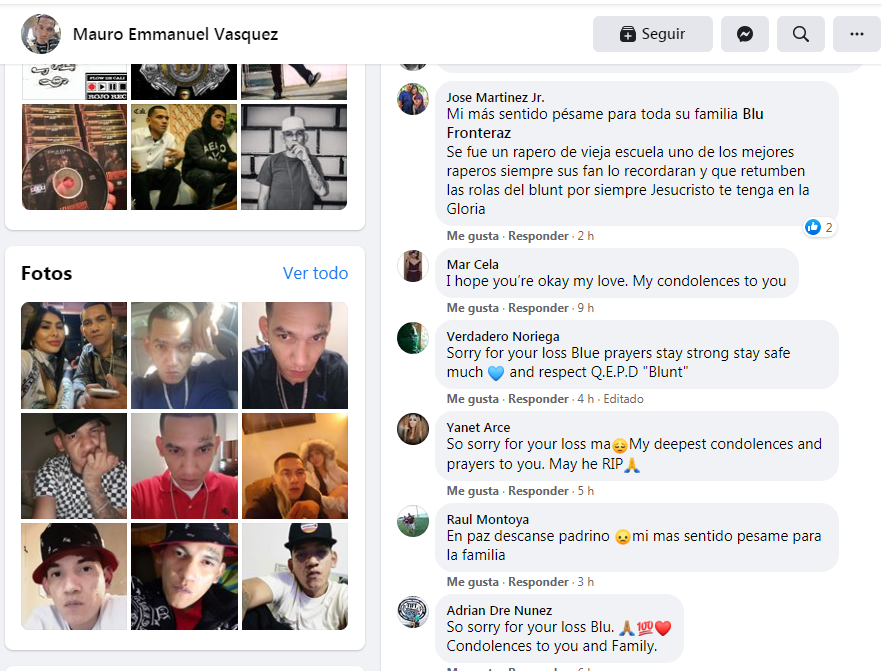Click the search magnifier icon
Image resolution: width=881 pixels, height=671 pixels.
(801, 34)
